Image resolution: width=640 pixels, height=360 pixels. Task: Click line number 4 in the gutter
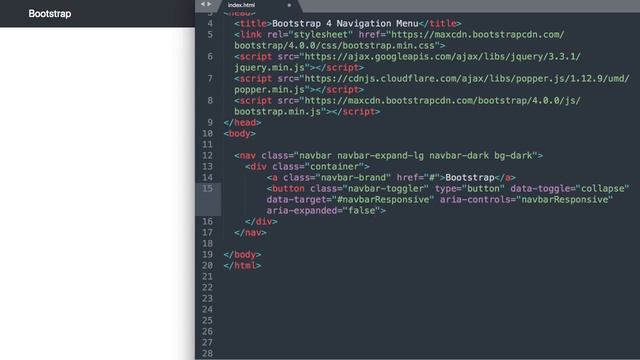click(x=210, y=24)
